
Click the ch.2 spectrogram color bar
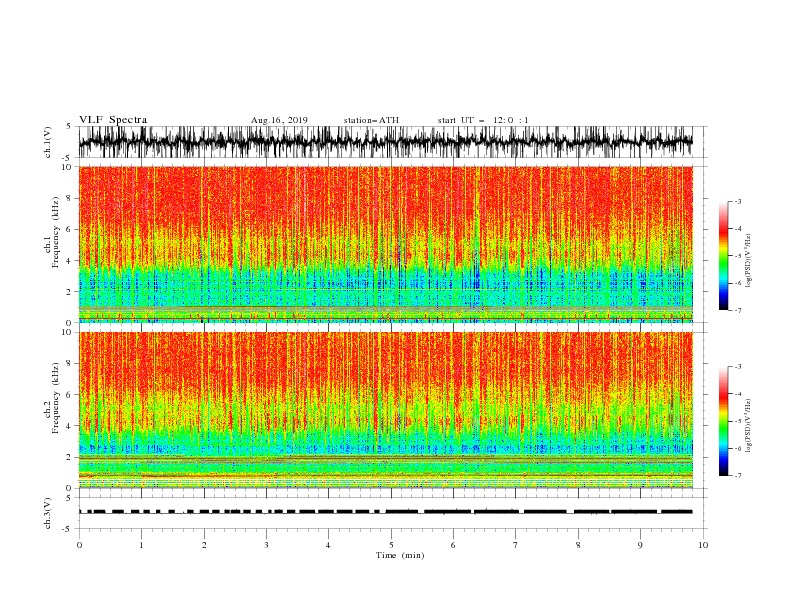point(723,421)
